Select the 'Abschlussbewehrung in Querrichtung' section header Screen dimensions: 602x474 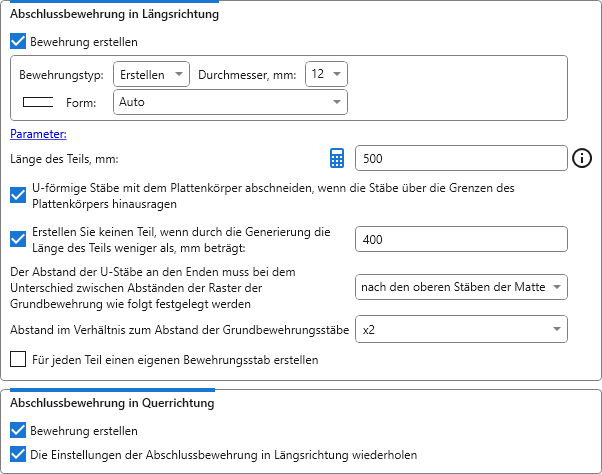tap(112, 403)
